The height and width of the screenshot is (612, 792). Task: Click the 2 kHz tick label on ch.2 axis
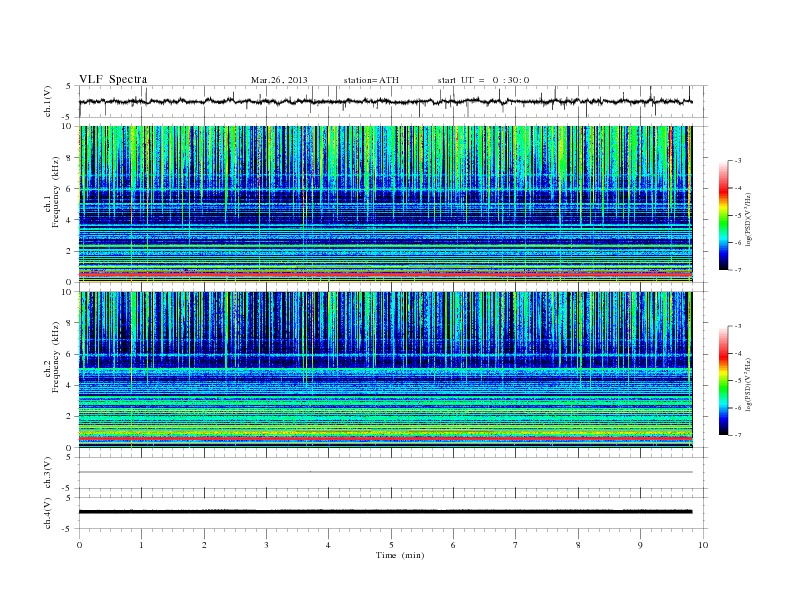click(70, 417)
